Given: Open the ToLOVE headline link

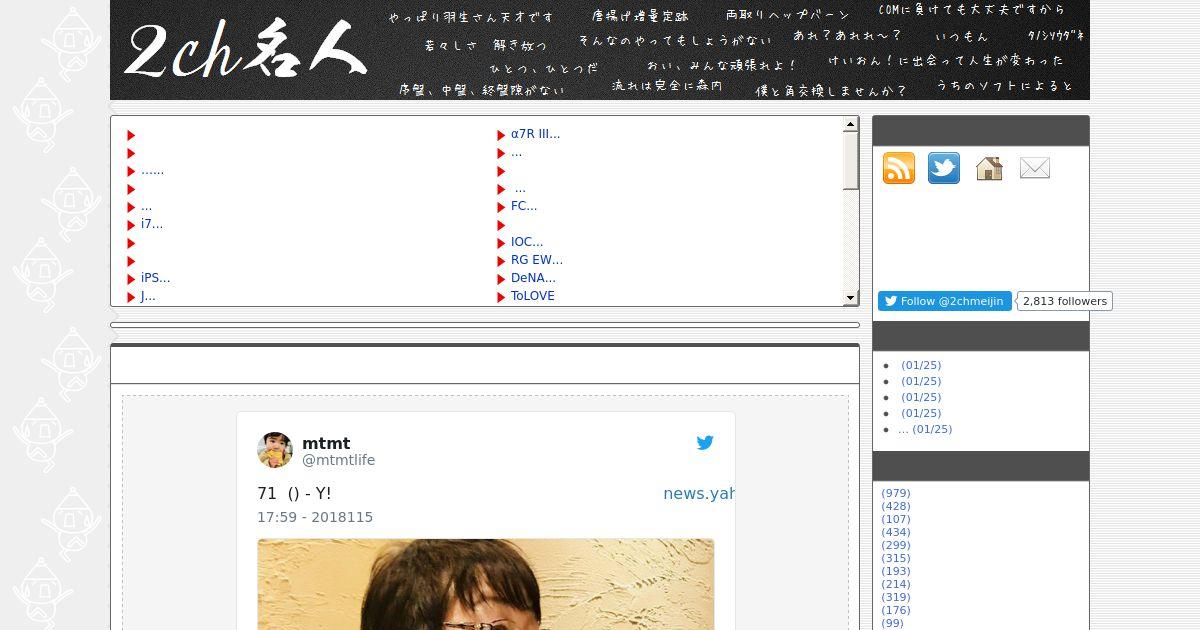Looking at the screenshot, I should coord(533,296).
